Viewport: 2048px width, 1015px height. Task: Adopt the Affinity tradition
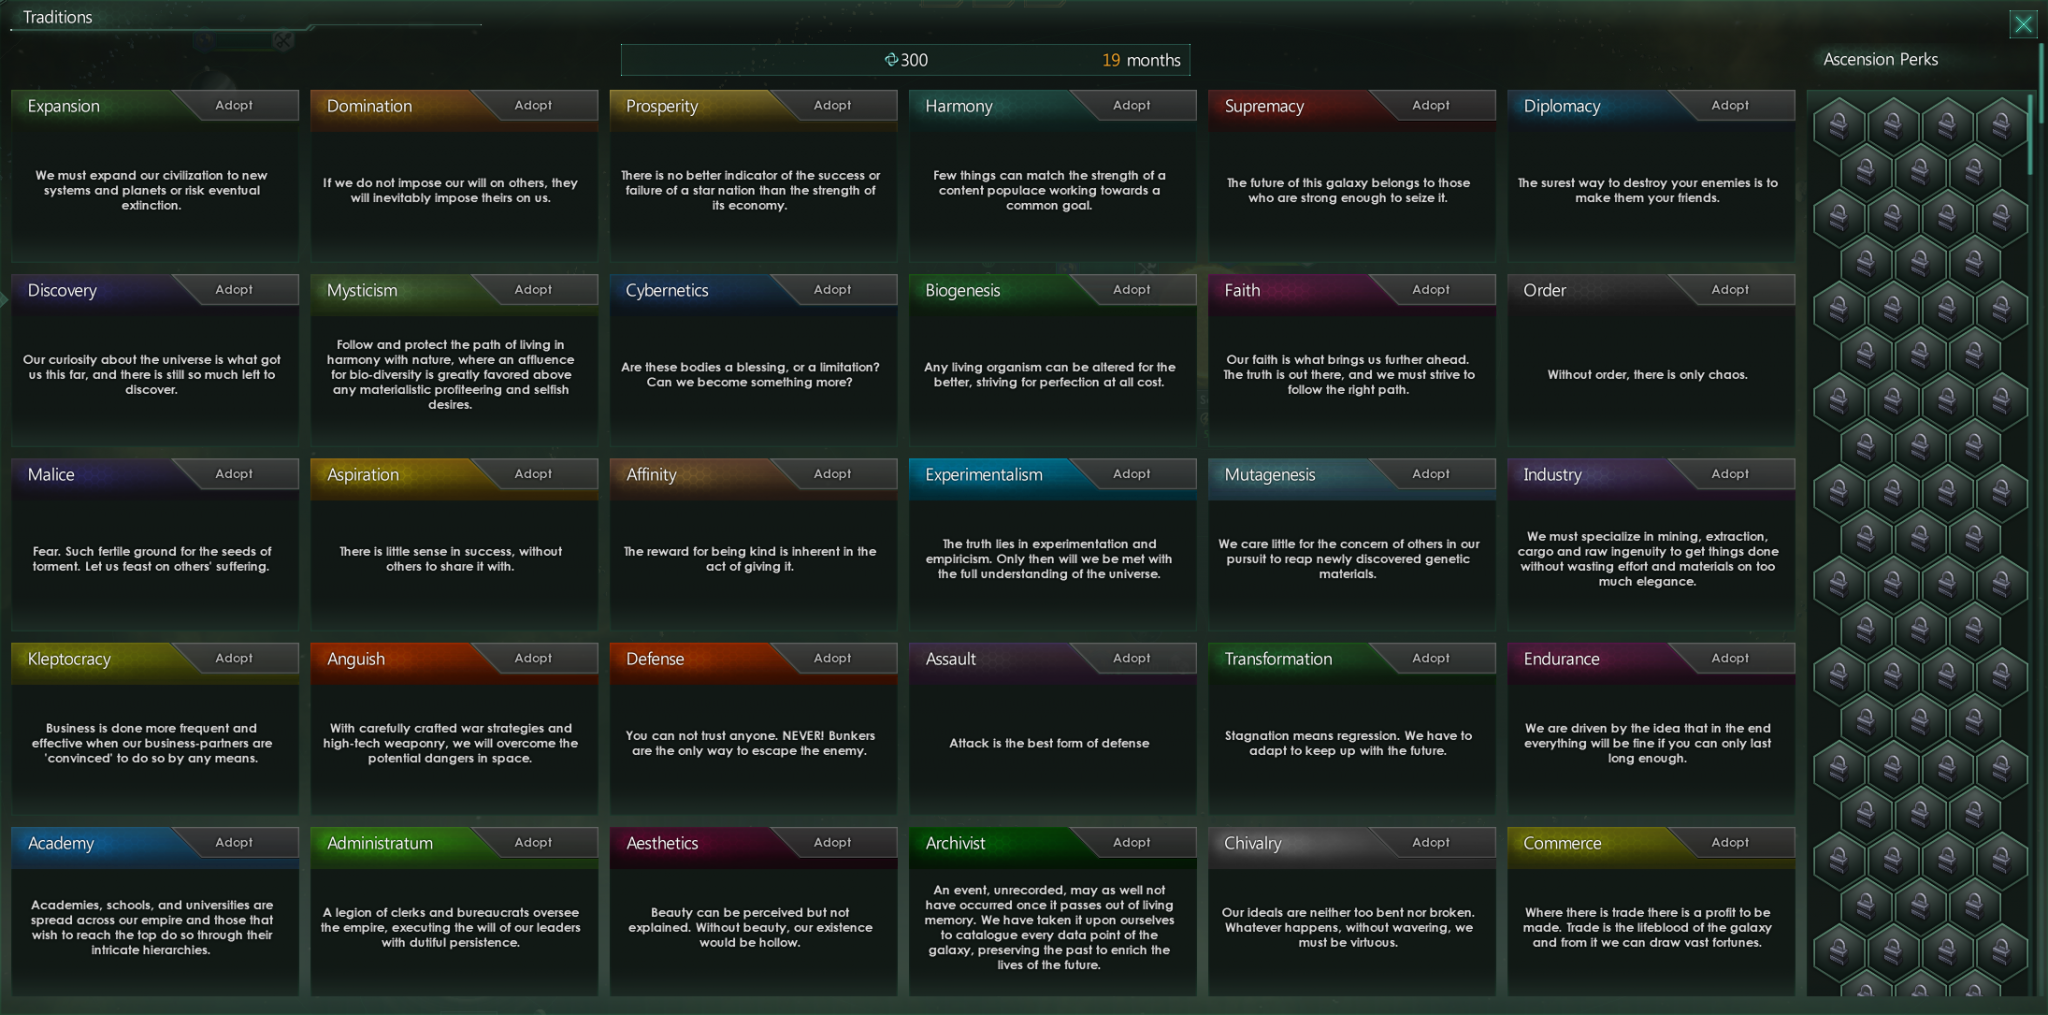(x=834, y=473)
